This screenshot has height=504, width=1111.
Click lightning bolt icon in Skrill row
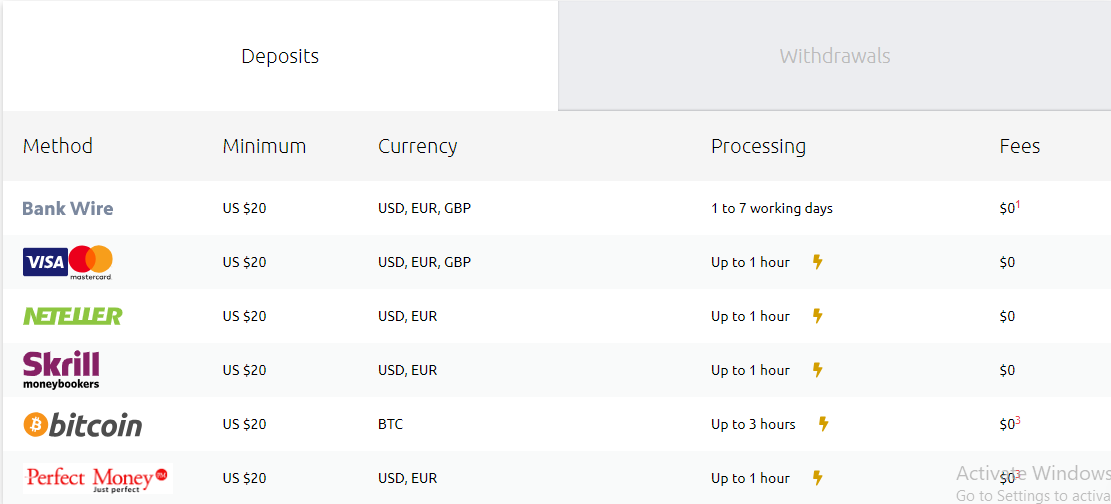pos(818,370)
